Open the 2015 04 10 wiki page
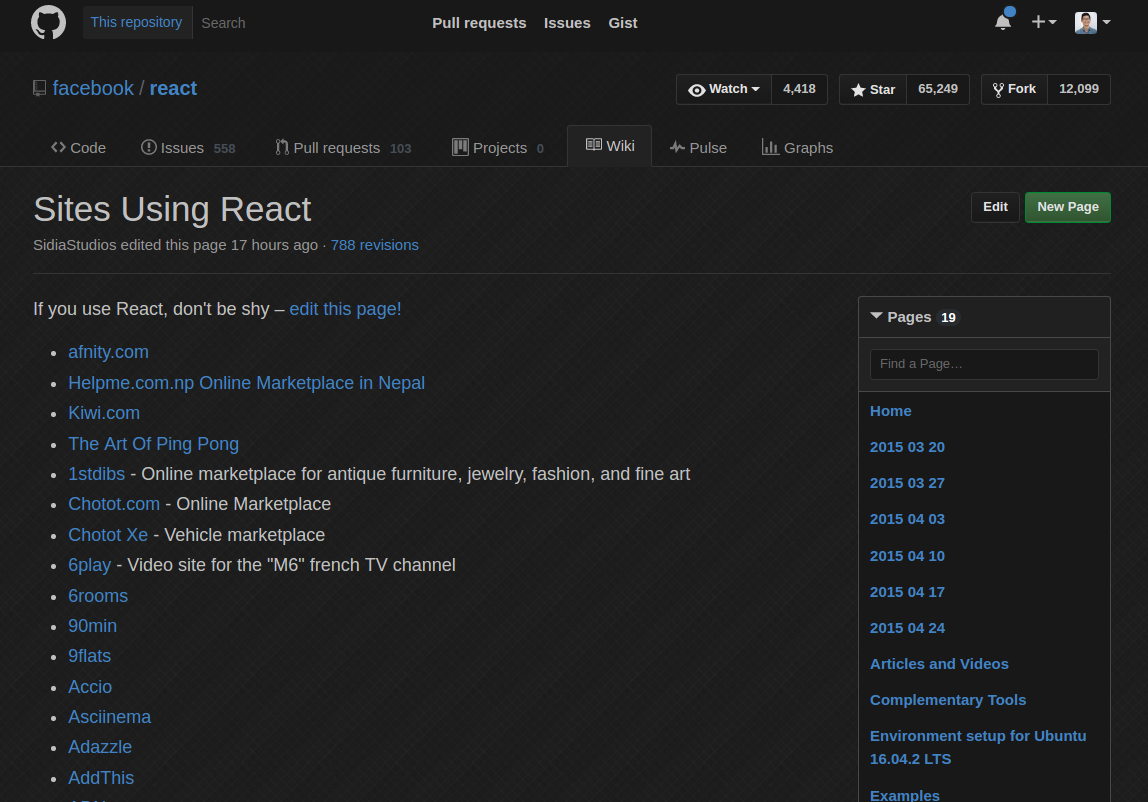The image size is (1148, 802). click(907, 556)
